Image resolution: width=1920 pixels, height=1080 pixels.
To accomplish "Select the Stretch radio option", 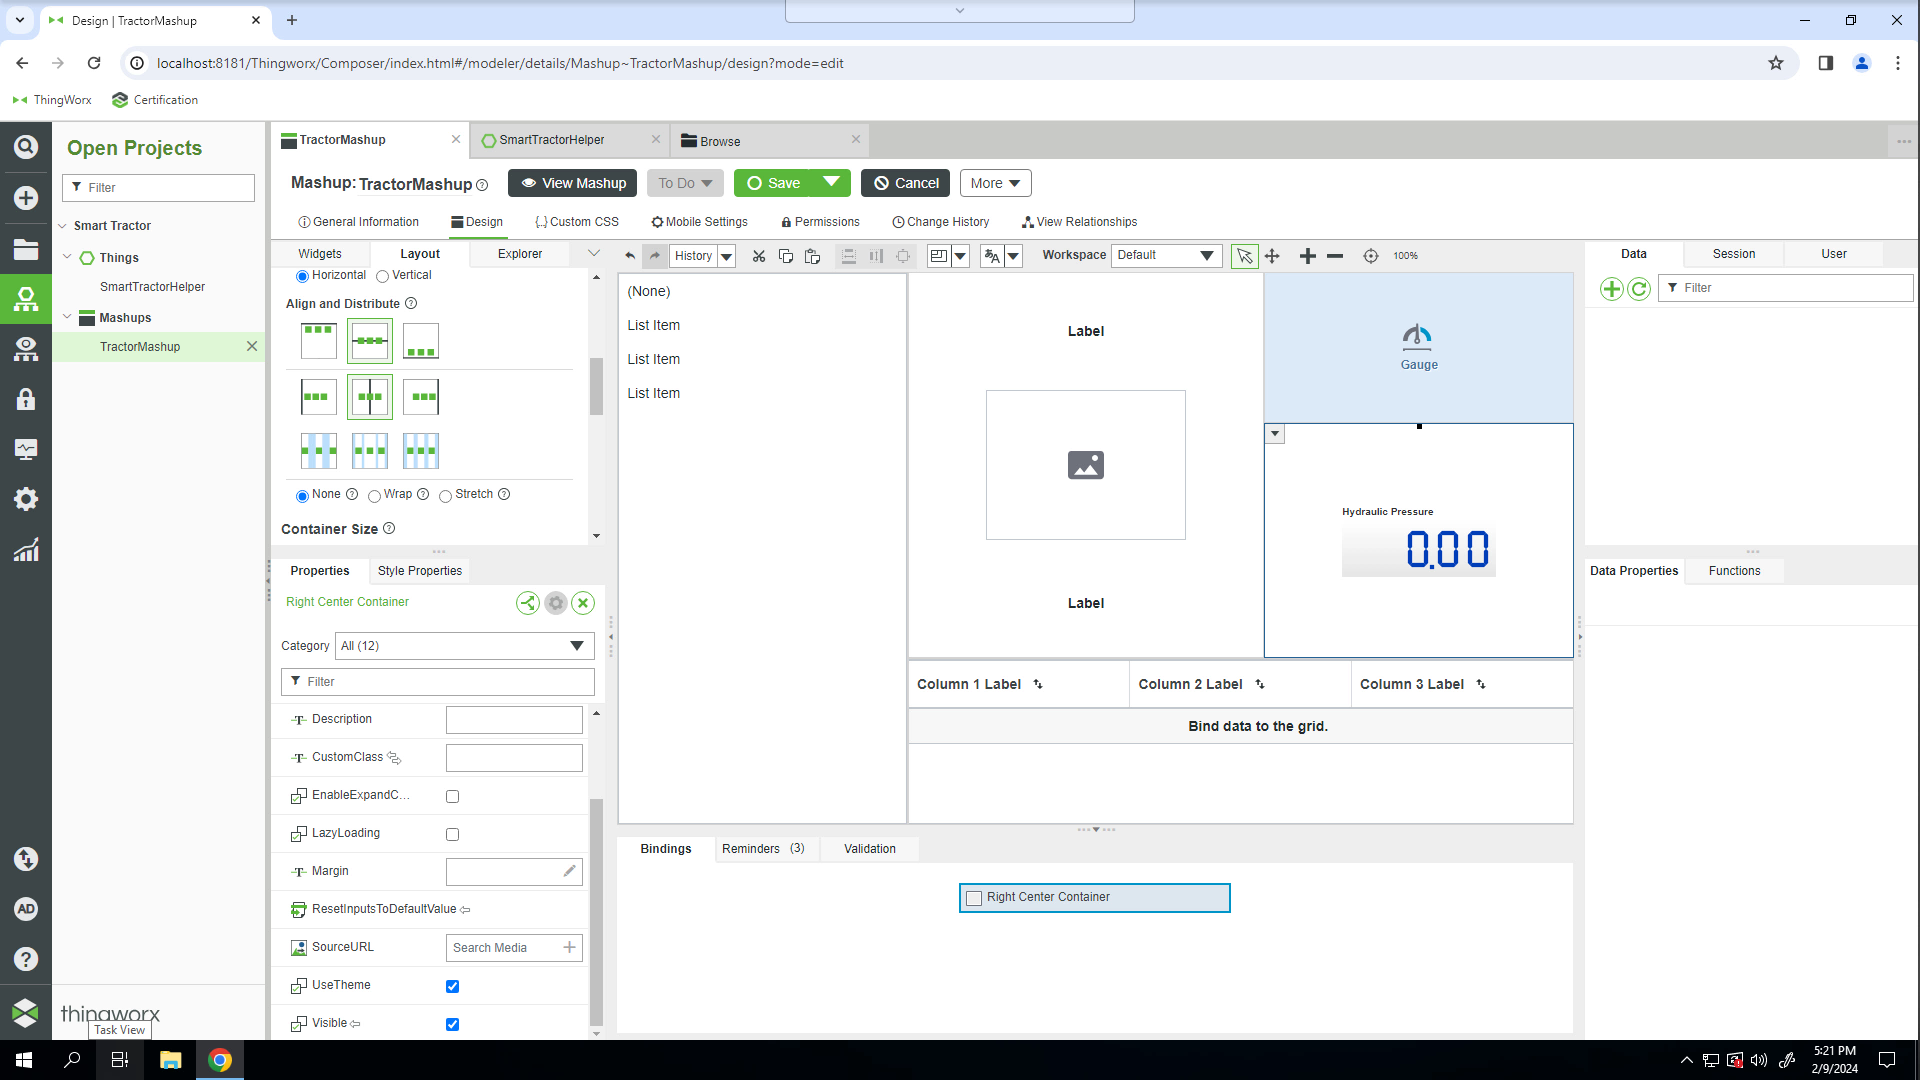I will (x=445, y=496).
